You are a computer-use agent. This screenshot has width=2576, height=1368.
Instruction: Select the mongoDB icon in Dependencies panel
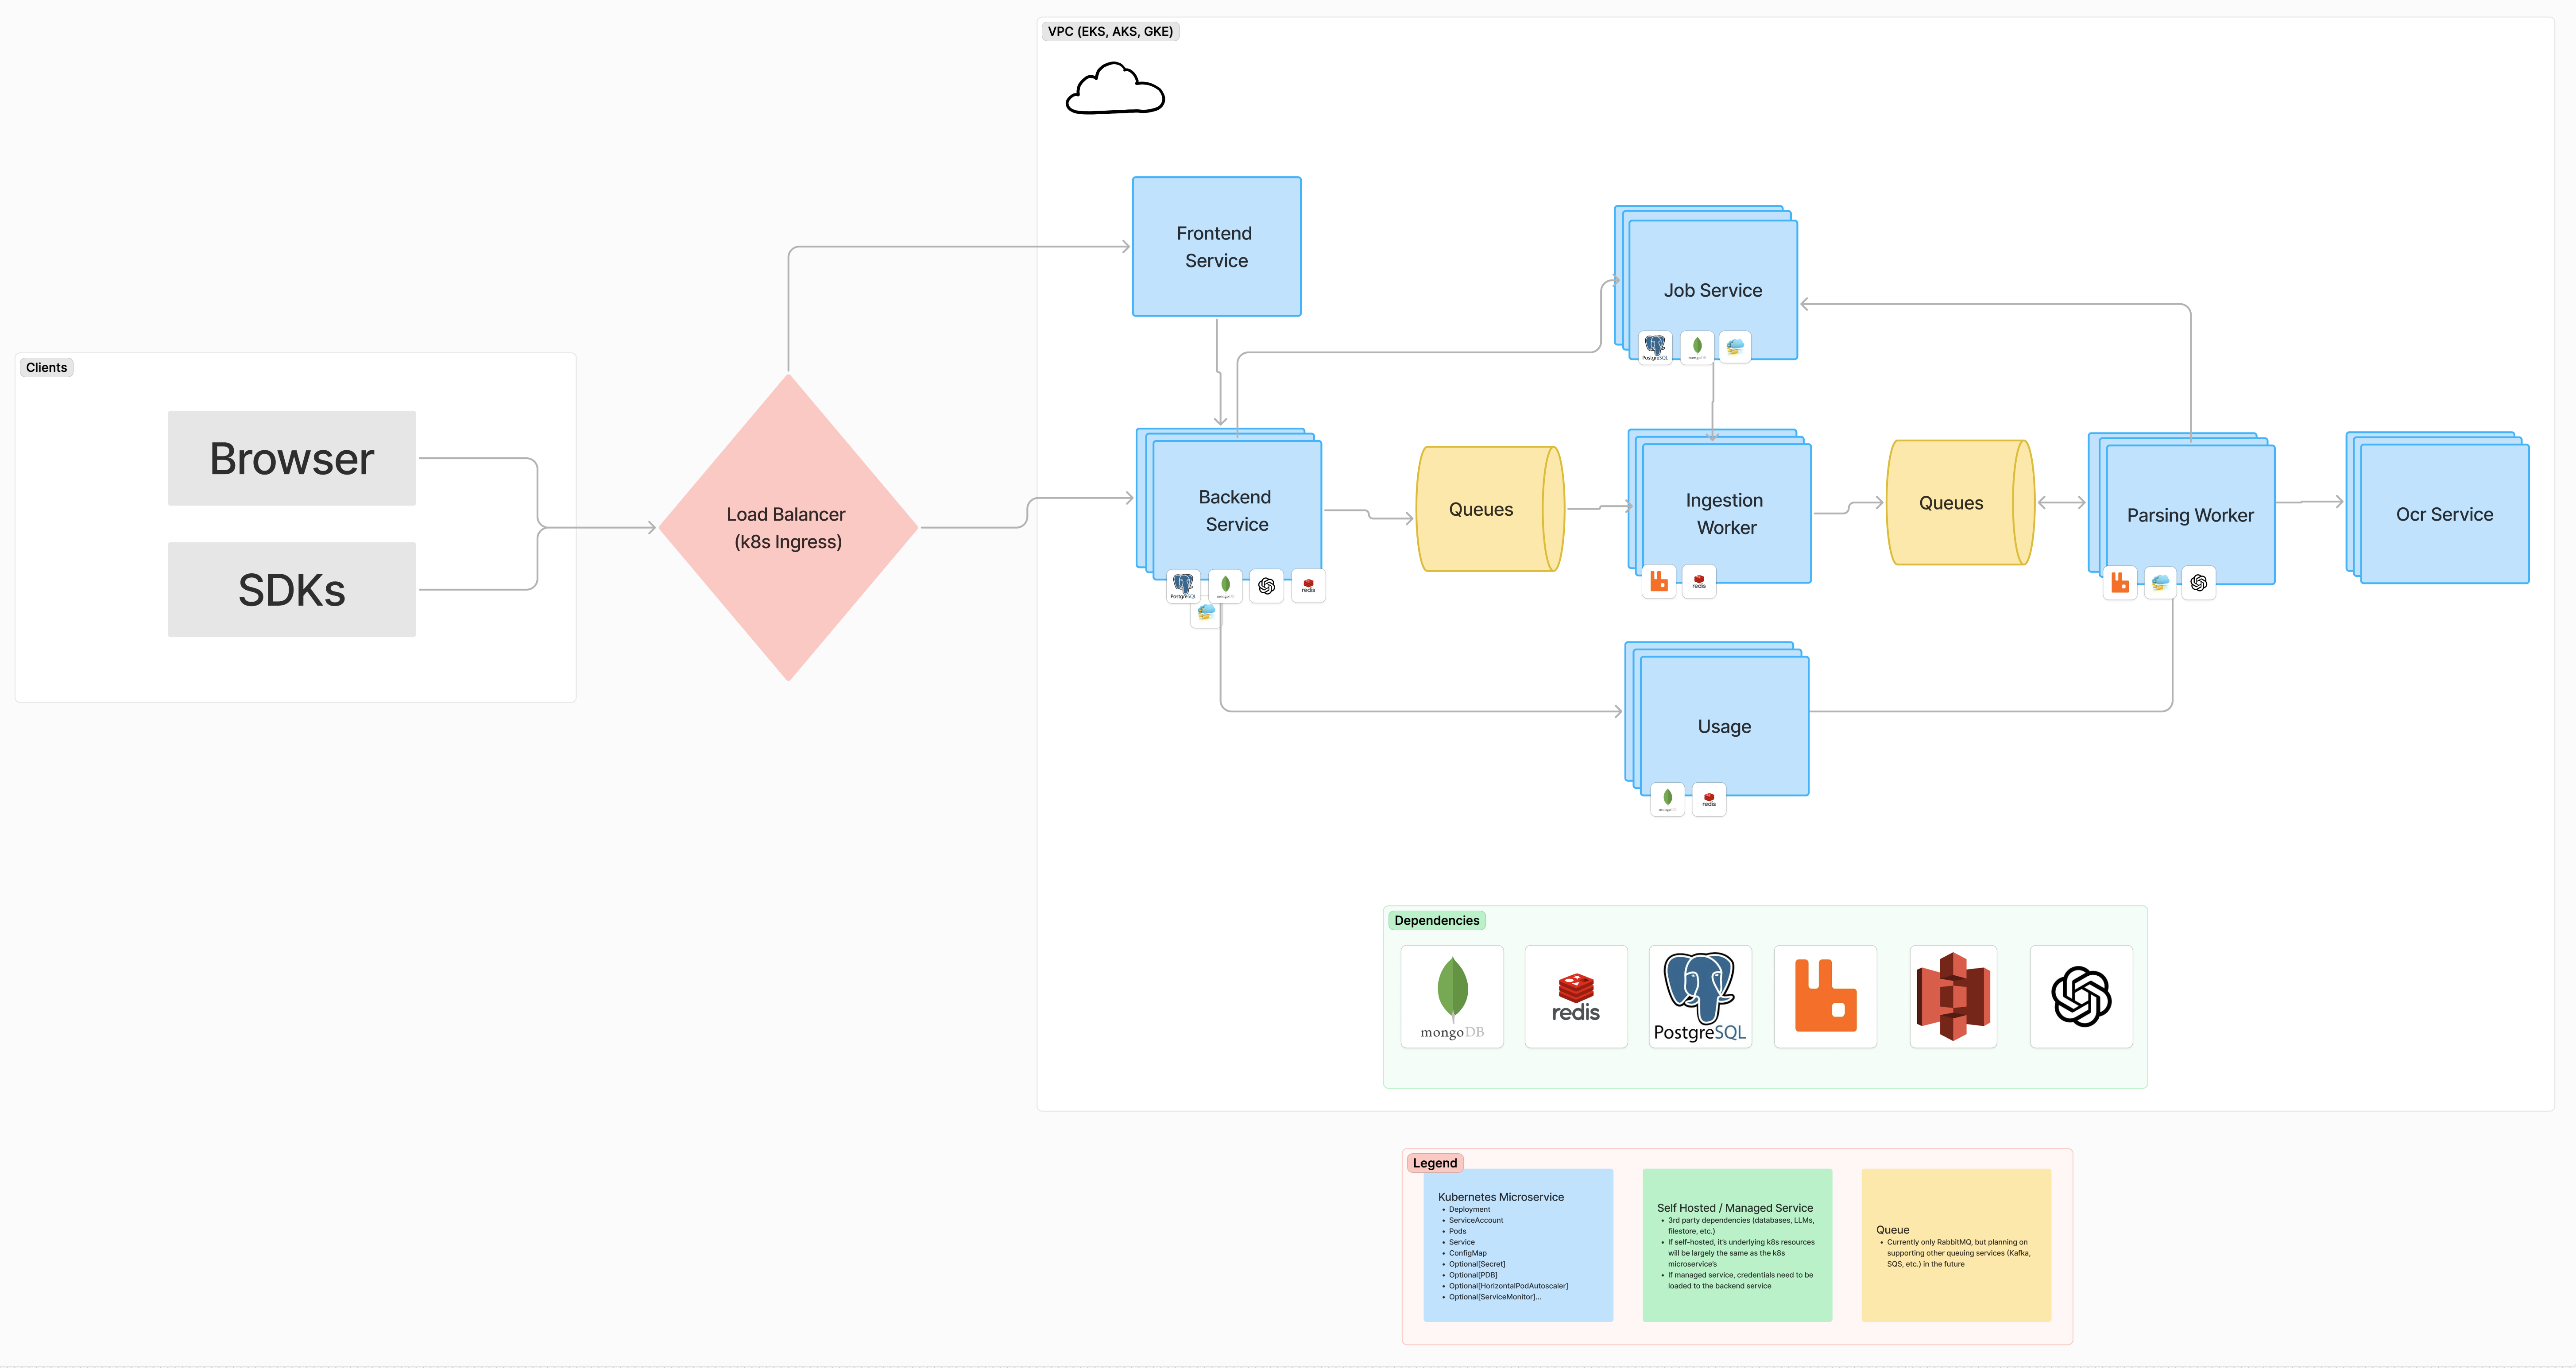(1451, 997)
